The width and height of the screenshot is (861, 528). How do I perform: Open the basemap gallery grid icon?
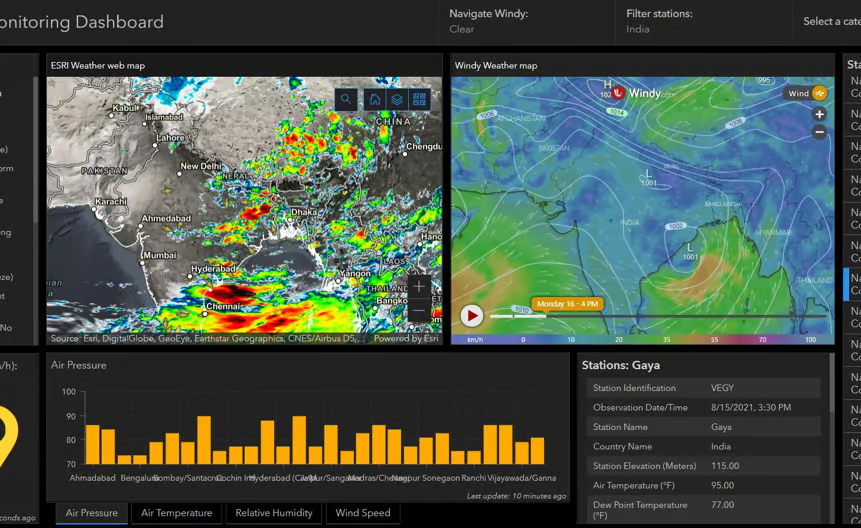tap(420, 99)
